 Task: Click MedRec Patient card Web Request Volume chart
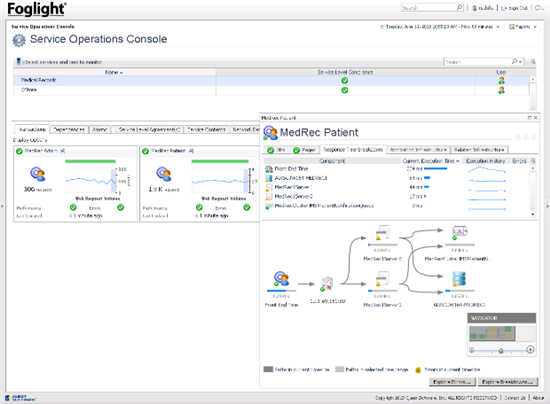[220, 181]
